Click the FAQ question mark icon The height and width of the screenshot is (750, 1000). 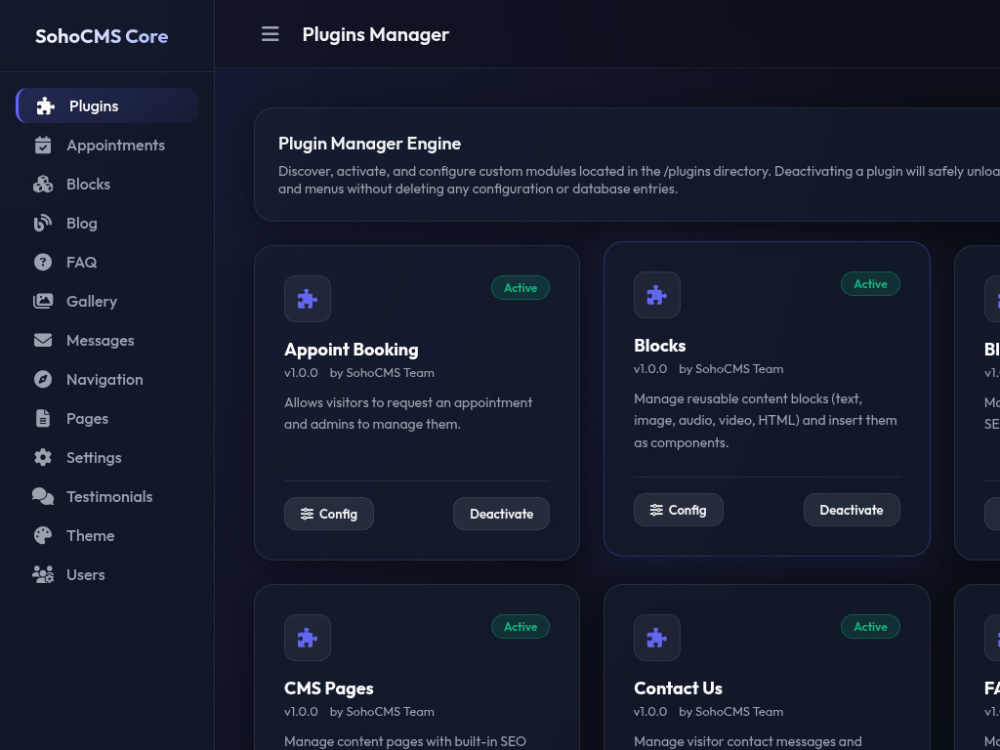click(43, 262)
